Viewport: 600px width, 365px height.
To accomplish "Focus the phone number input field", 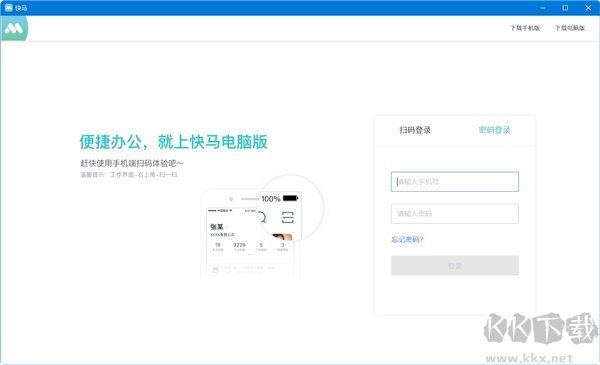I will 455,182.
